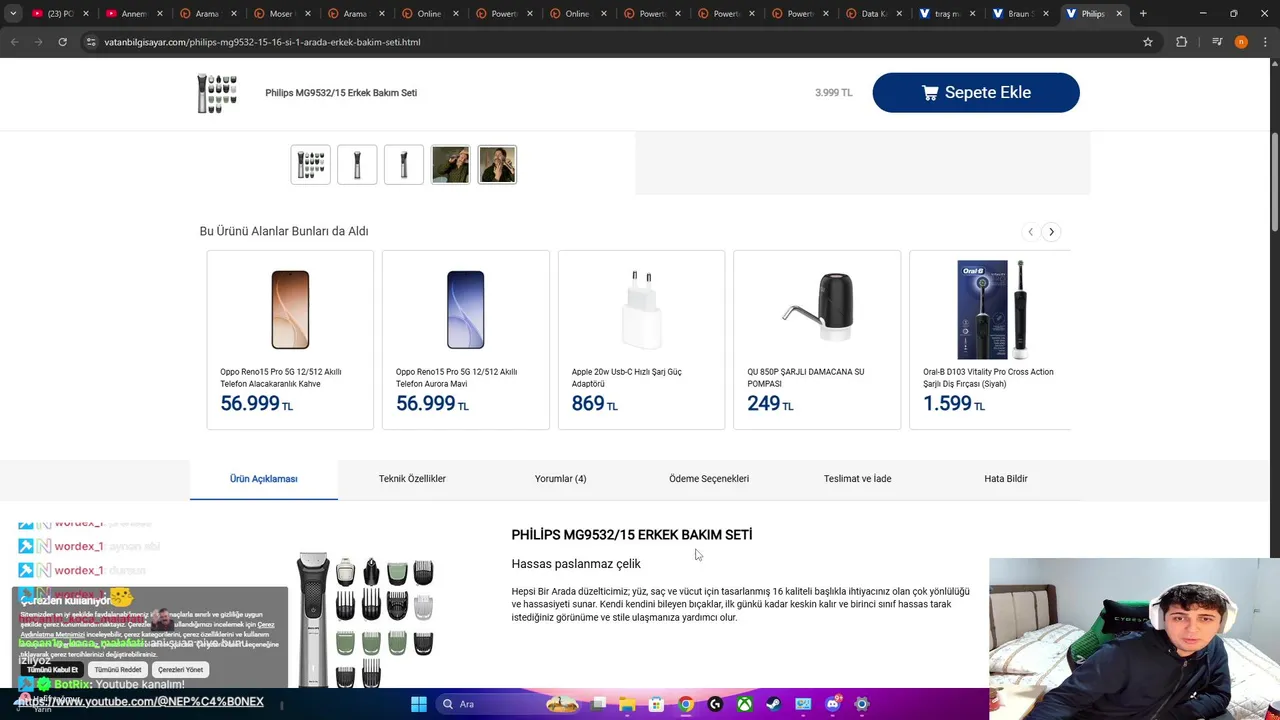This screenshot has height=720, width=1280.
Task: Click the browser address bar URL
Action: pyautogui.click(x=262, y=42)
